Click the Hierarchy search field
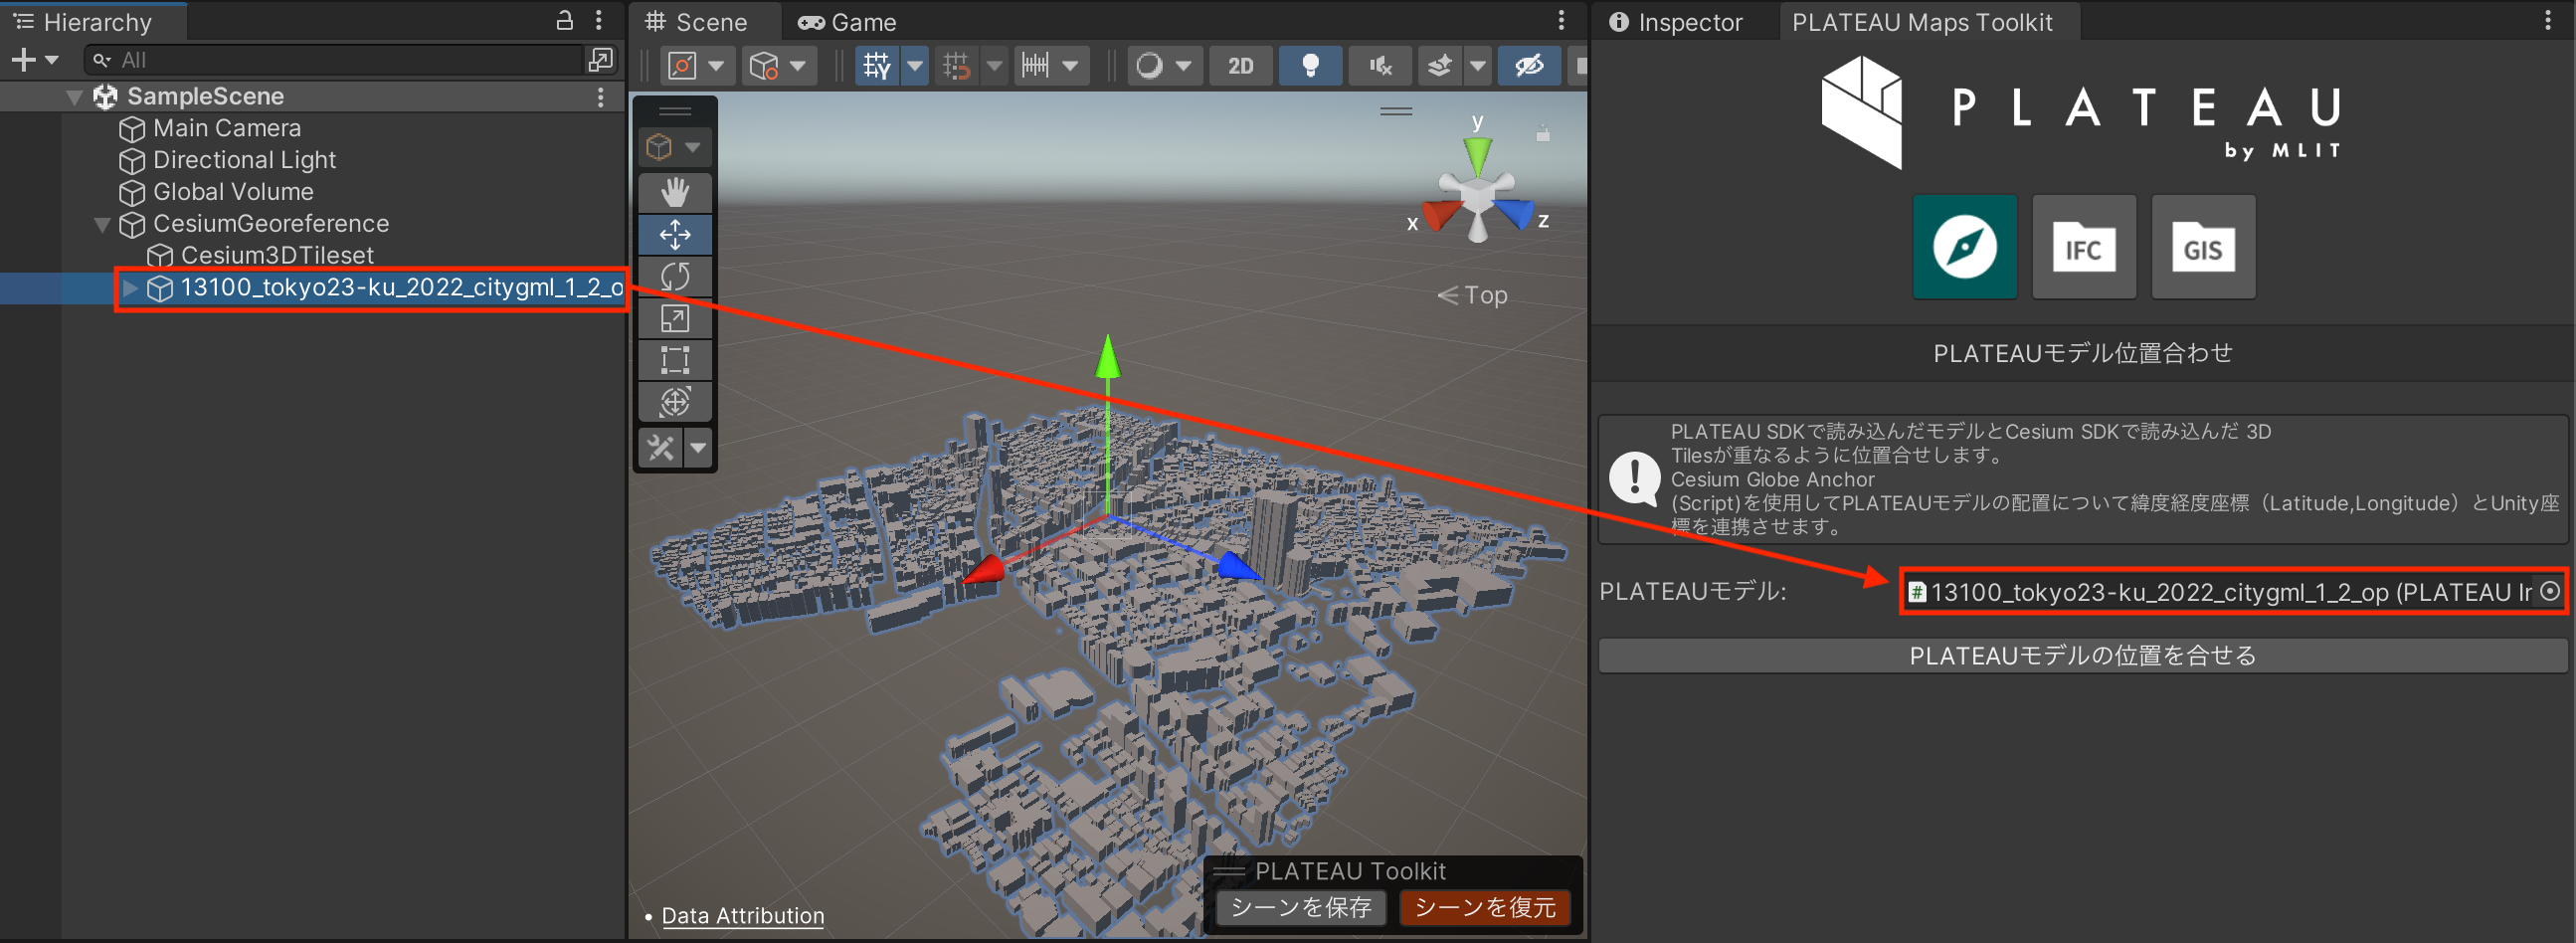This screenshot has height=943, width=2576. click(x=335, y=60)
